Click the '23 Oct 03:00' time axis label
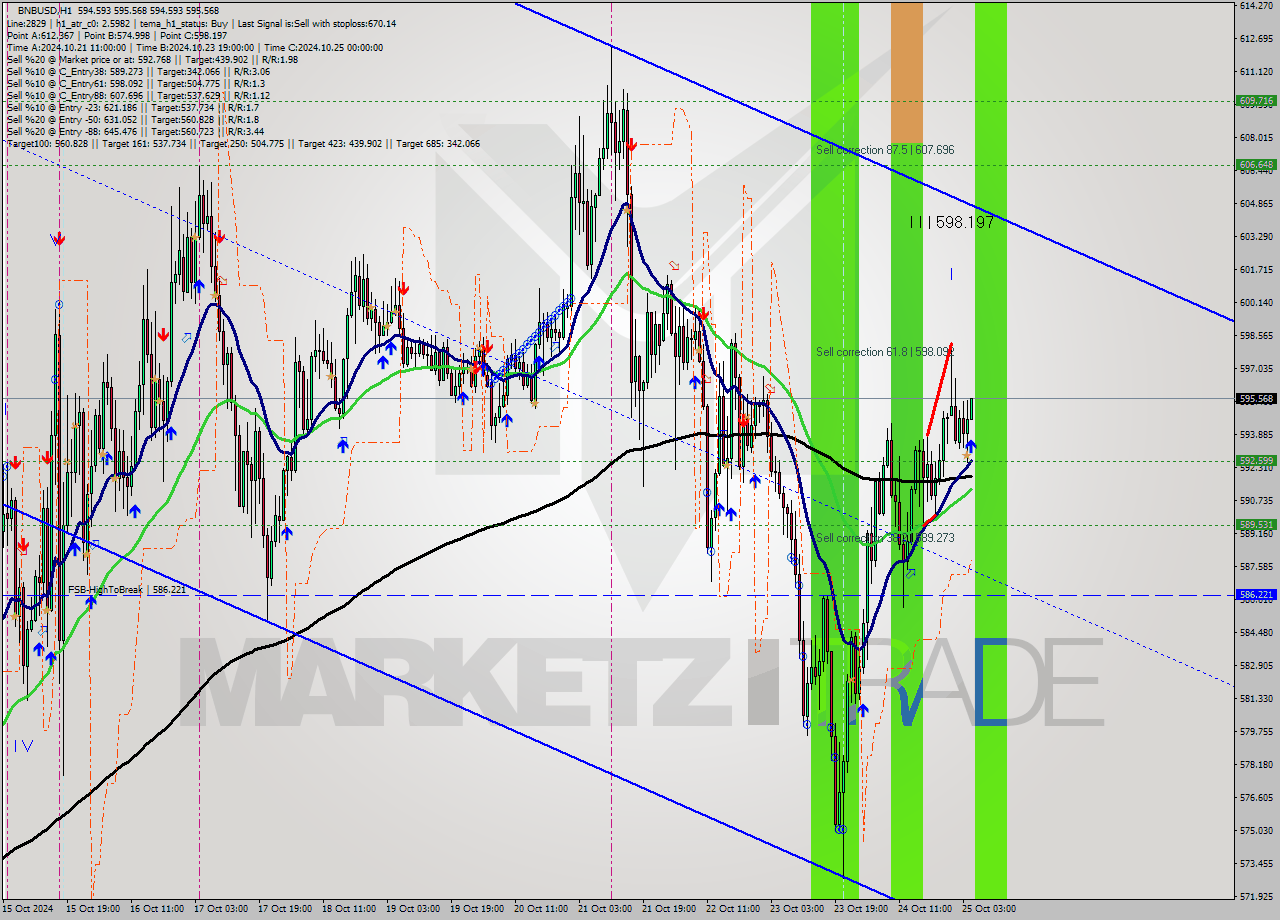 796,909
